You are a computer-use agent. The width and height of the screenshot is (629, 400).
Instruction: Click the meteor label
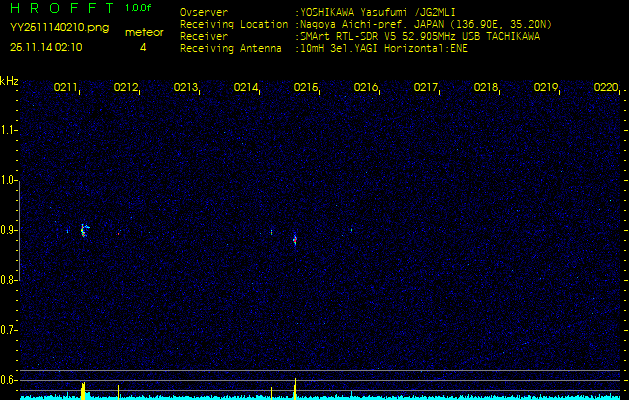tap(143, 32)
